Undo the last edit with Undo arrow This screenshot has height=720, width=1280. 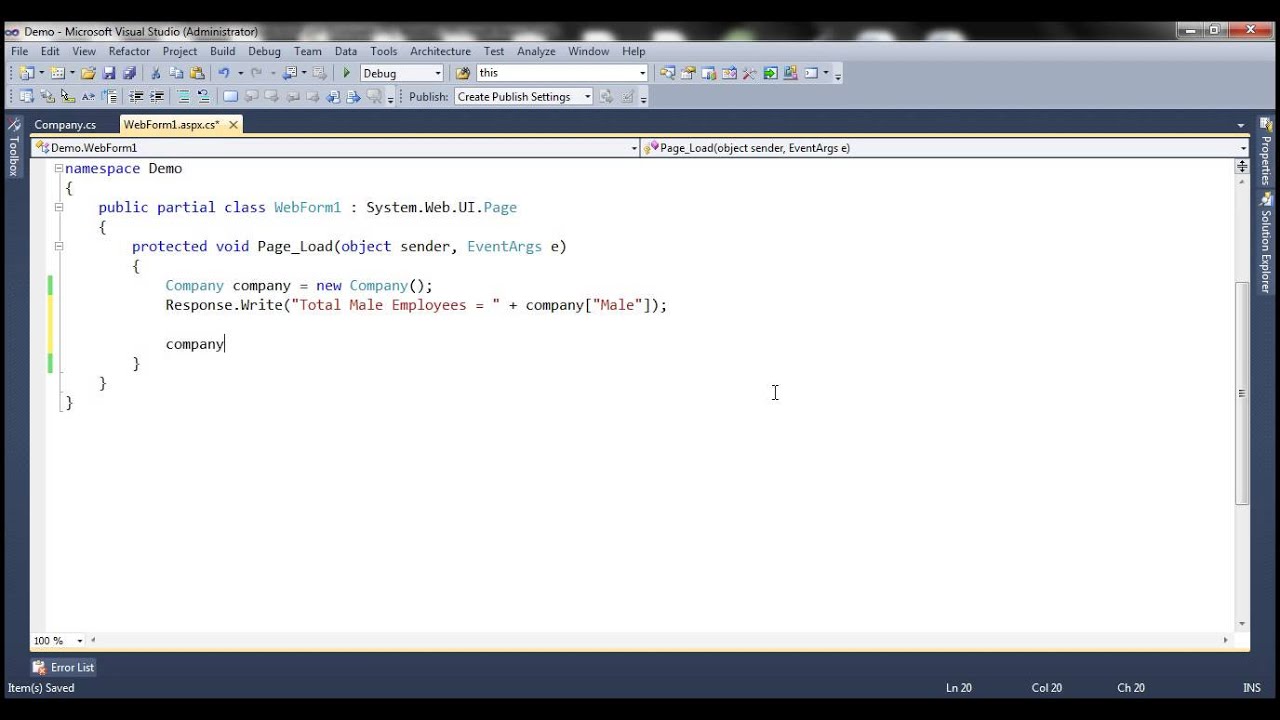click(x=224, y=73)
